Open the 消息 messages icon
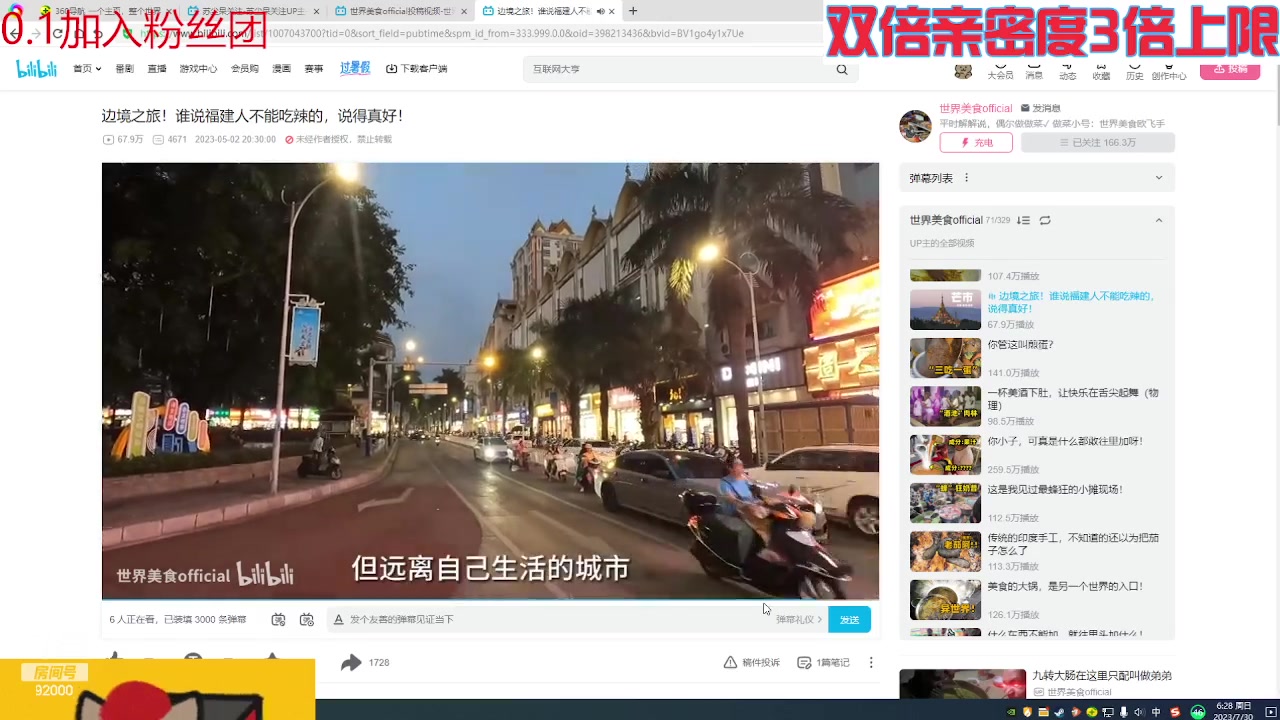Image resolution: width=1280 pixels, height=720 pixels. point(1034,72)
